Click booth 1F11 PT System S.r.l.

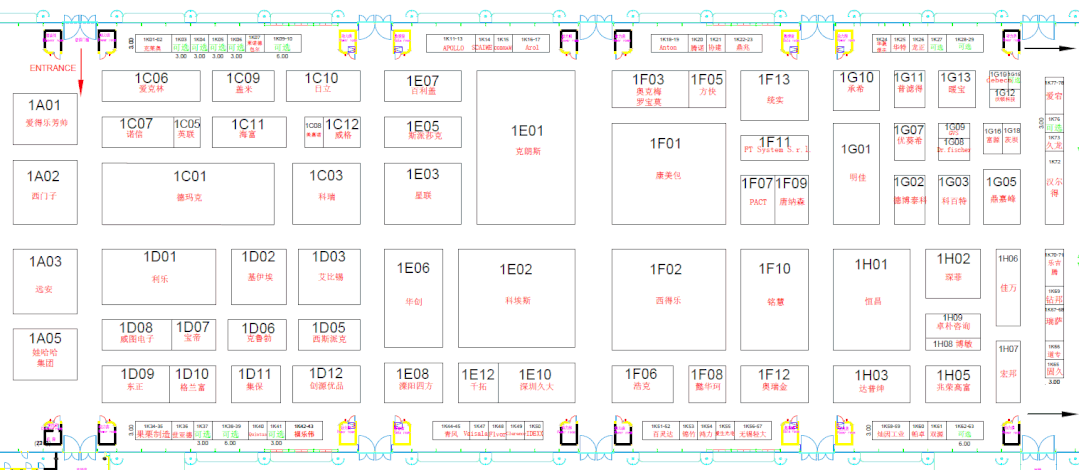point(774,147)
